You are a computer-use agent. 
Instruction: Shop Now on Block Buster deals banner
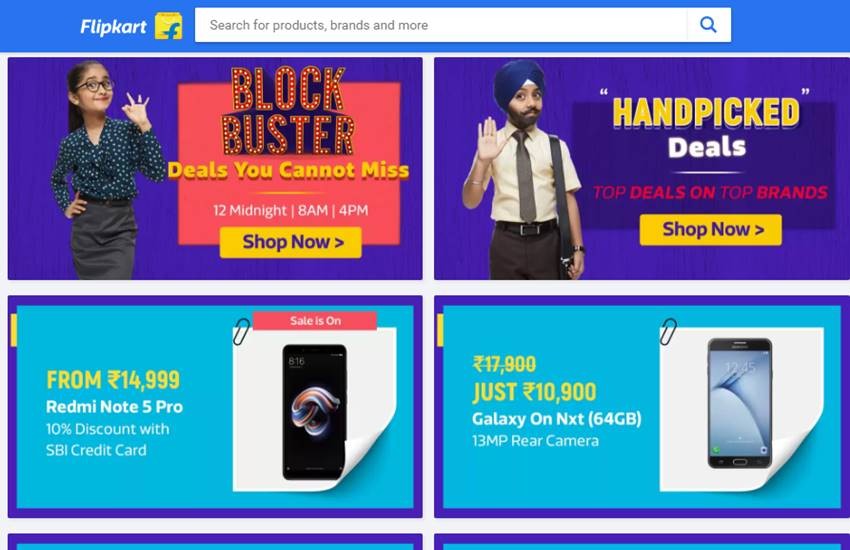click(x=291, y=242)
